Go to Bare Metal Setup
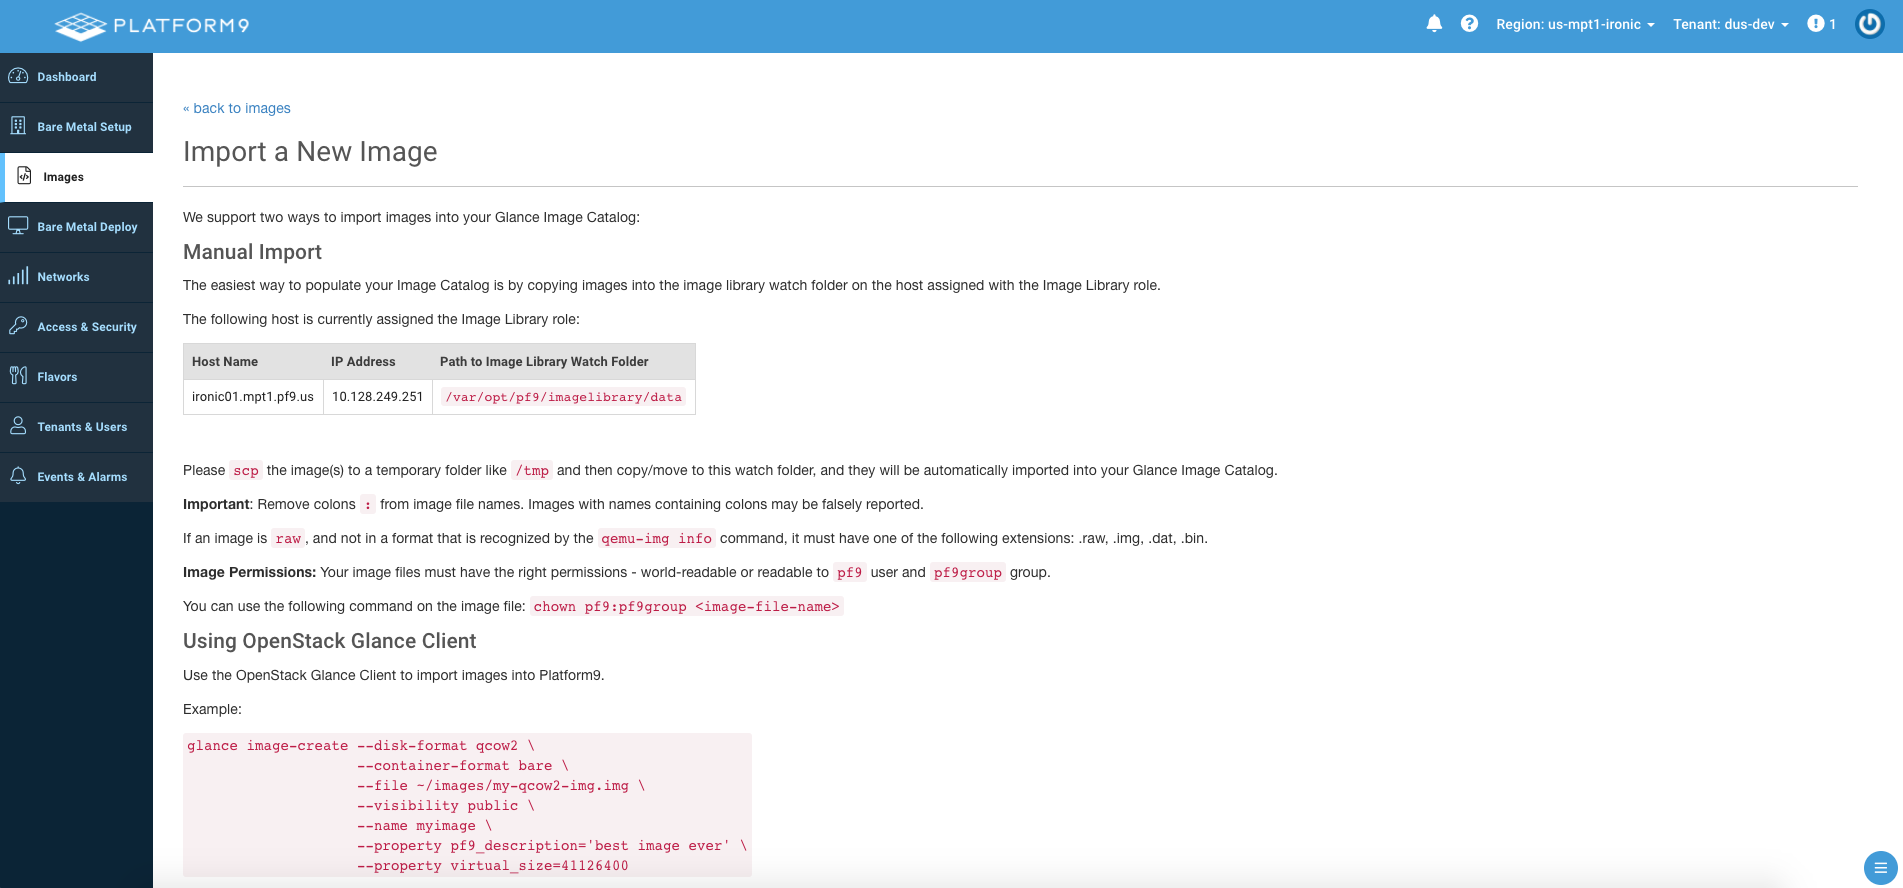The width and height of the screenshot is (1903, 888). pyautogui.click(x=76, y=127)
